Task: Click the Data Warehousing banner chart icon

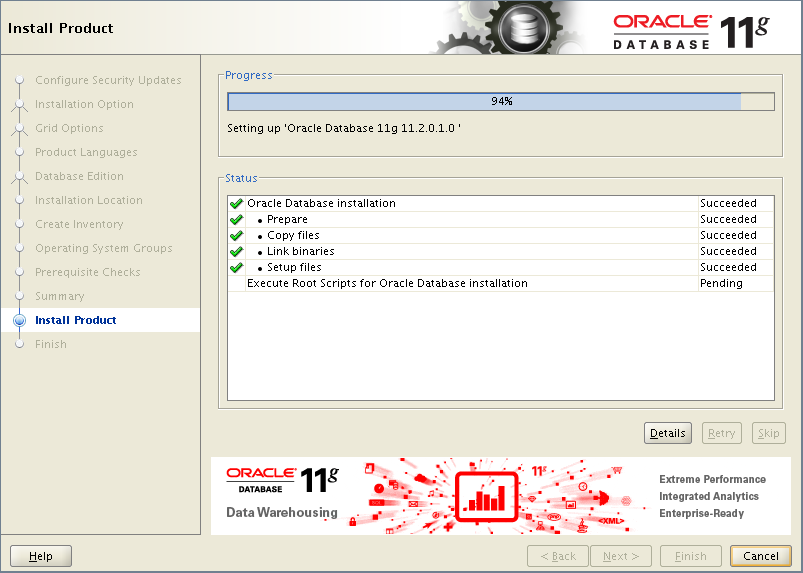Action: click(x=487, y=497)
